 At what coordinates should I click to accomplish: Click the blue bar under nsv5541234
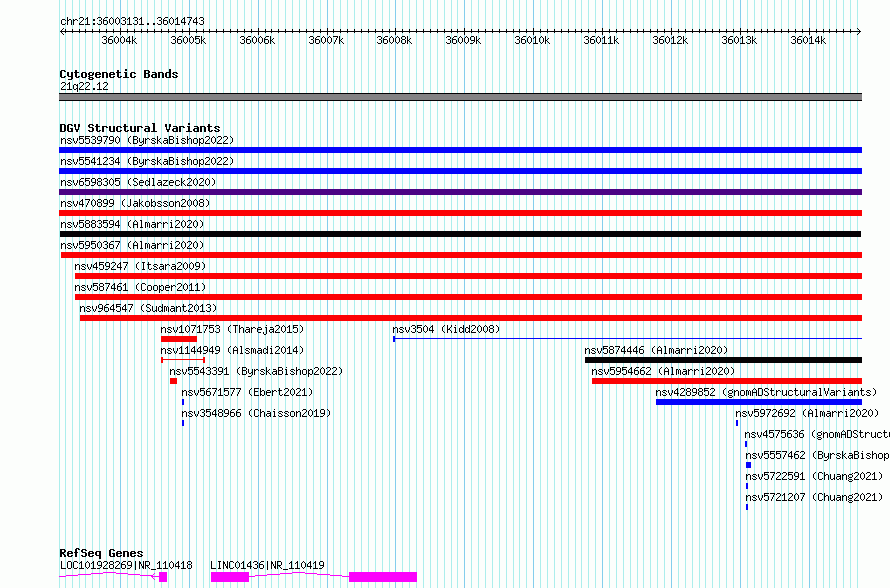tap(460, 171)
